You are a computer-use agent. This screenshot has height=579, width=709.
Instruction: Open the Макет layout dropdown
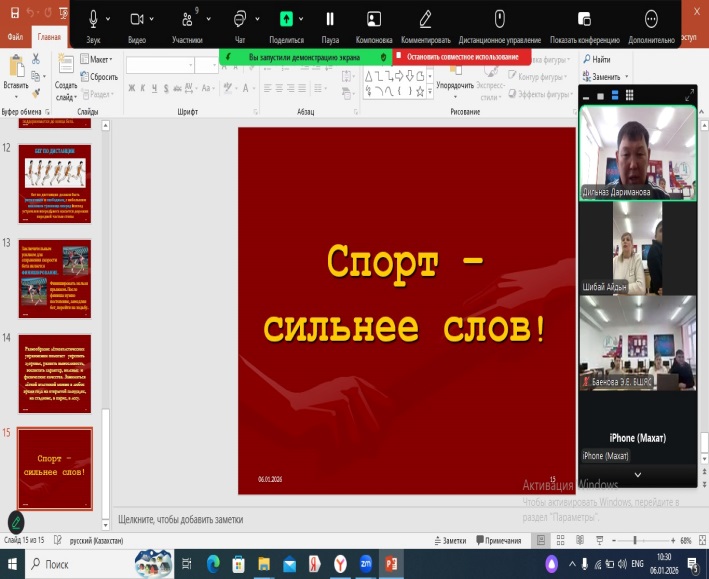pos(100,60)
